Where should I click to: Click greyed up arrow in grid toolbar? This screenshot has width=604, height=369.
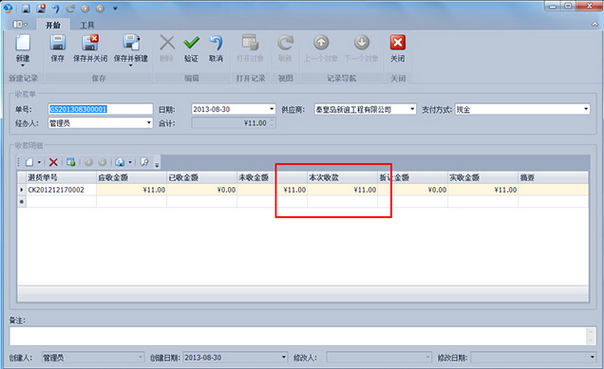pos(89,162)
